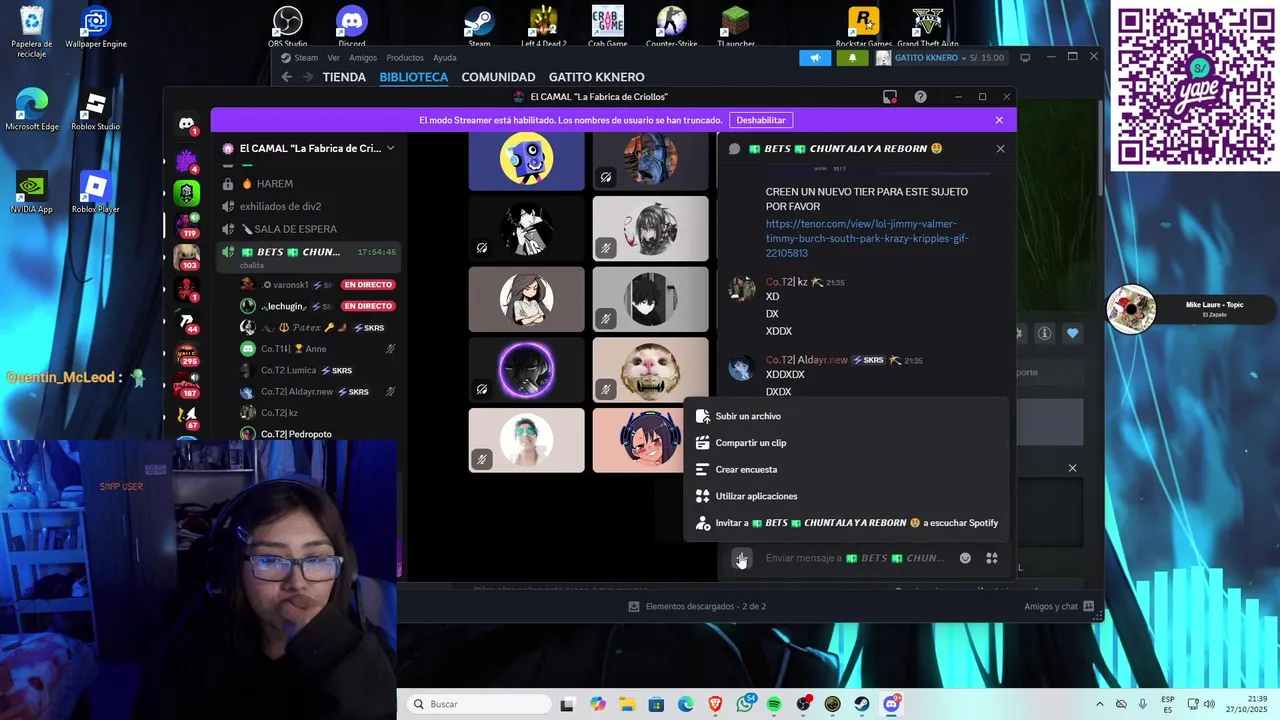
Task: Click the EN DIRECTO badge next to varonsk1
Action: click(367, 285)
